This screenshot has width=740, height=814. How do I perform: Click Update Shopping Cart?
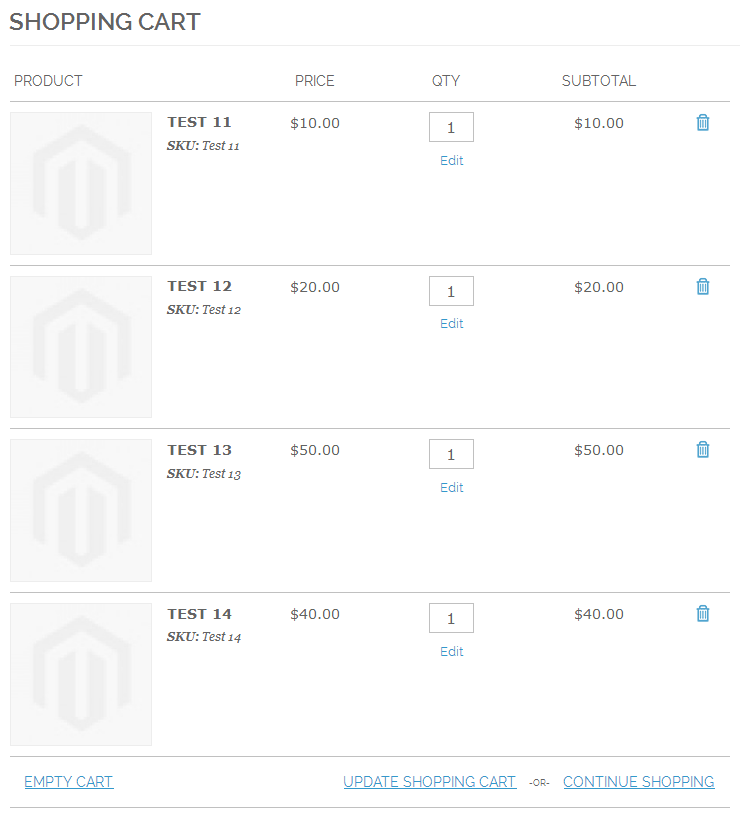429,782
